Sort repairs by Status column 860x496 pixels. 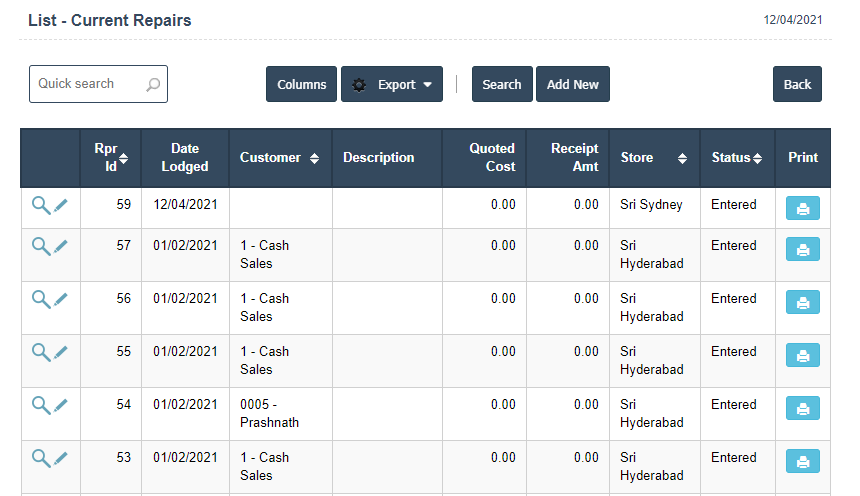(x=737, y=158)
